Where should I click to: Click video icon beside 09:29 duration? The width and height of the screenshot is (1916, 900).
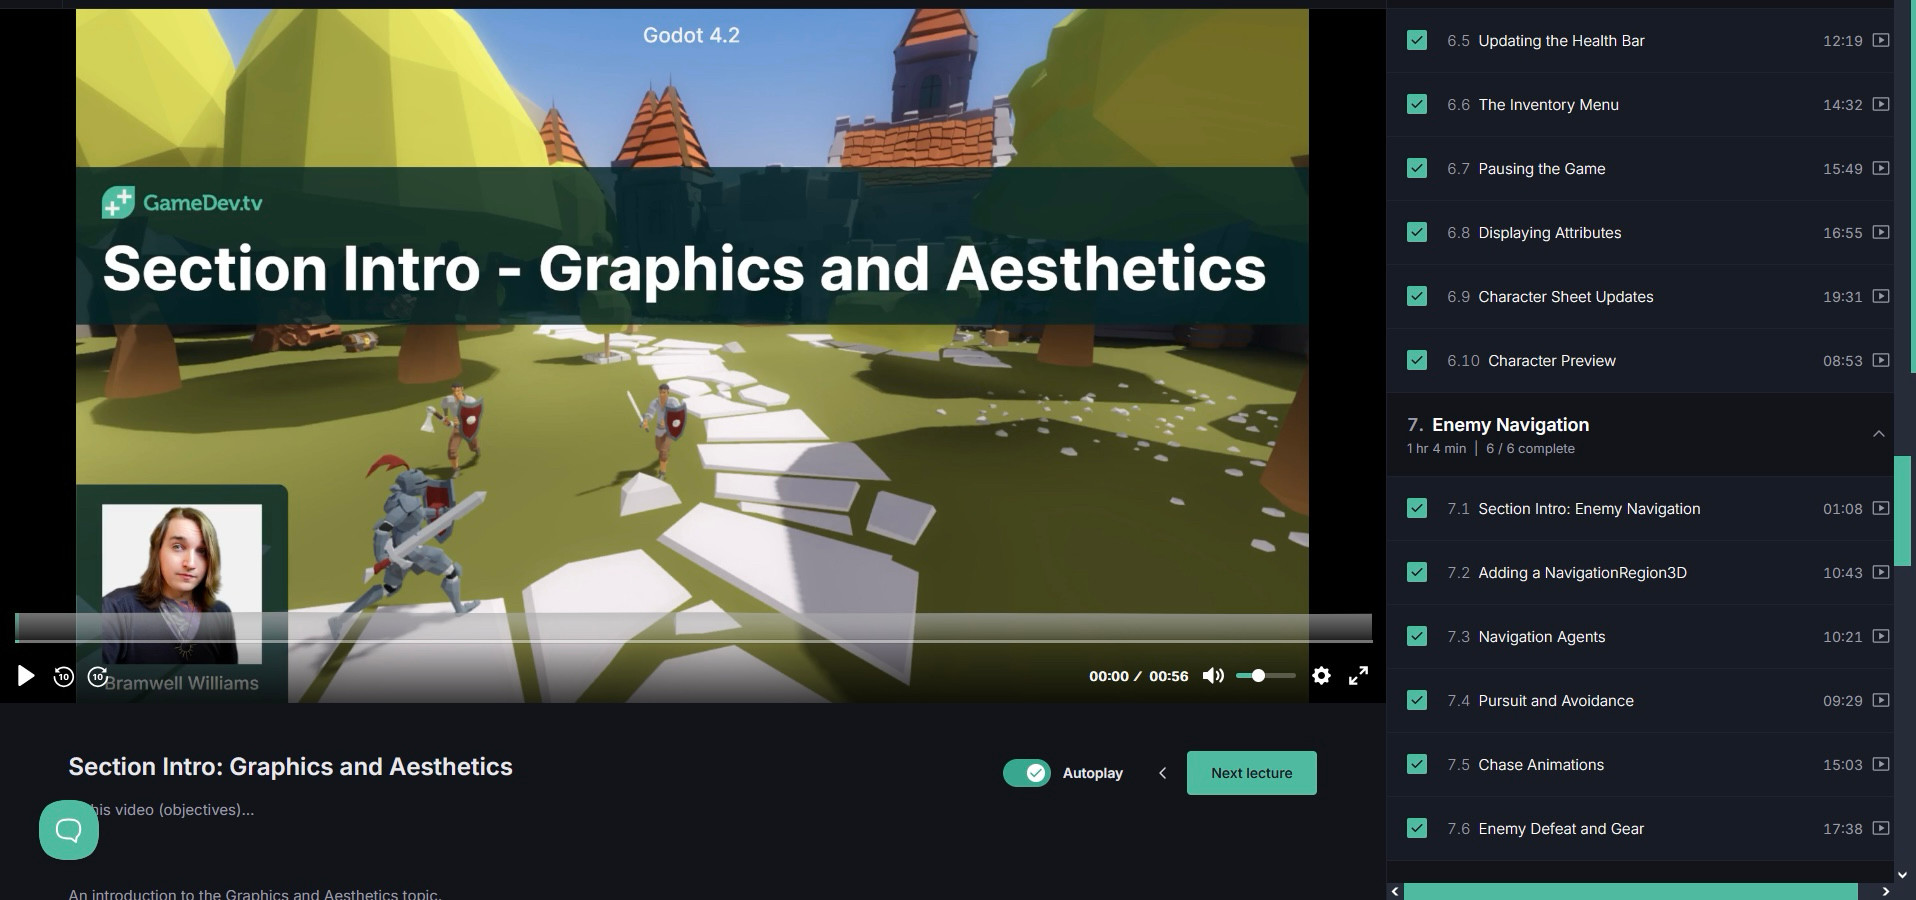click(1881, 700)
